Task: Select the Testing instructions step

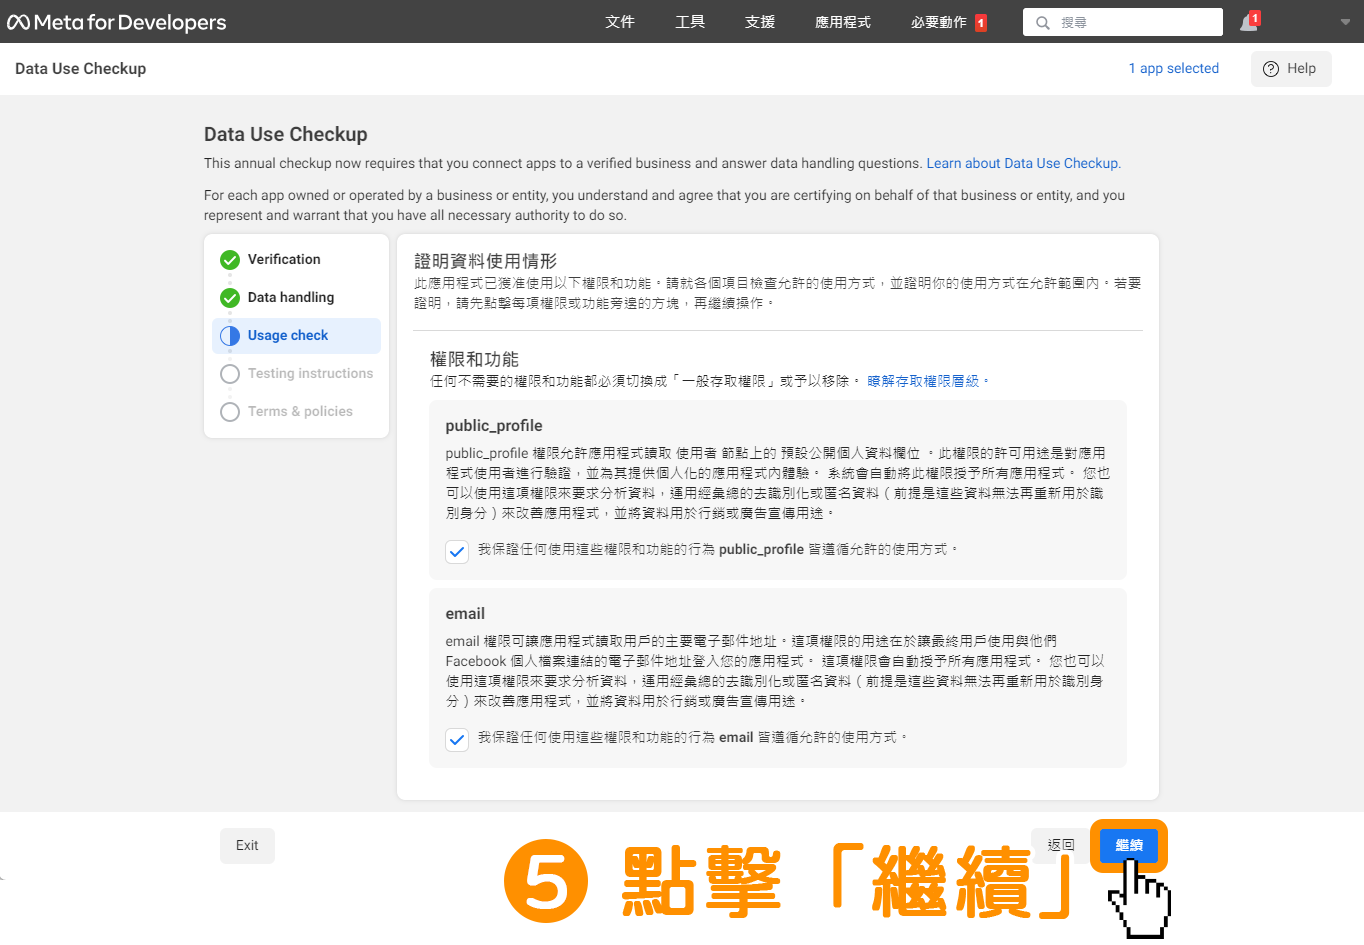Action: 296,374
